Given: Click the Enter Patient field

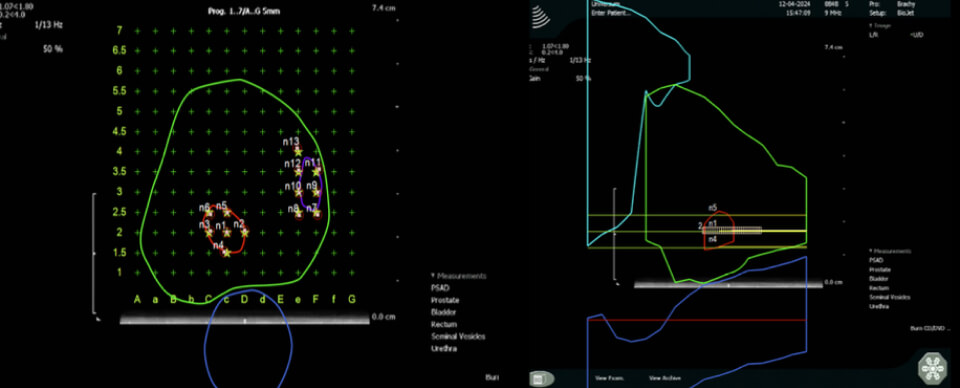Looking at the screenshot, I should pos(610,12).
